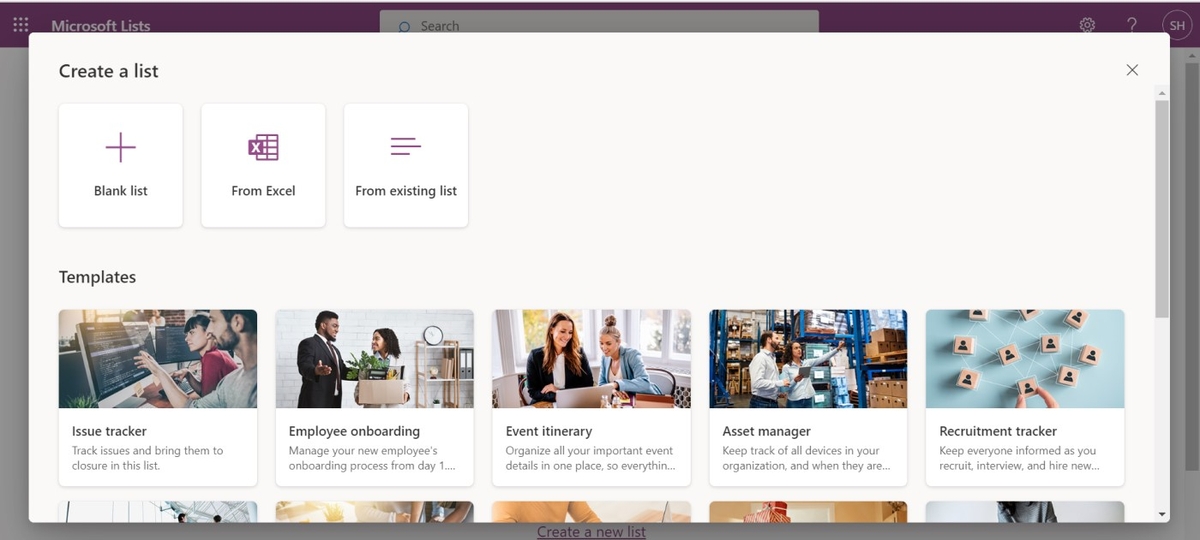Screen dimensions: 1200x540
Task: Click the Help question mark icon
Action: pos(1132,25)
